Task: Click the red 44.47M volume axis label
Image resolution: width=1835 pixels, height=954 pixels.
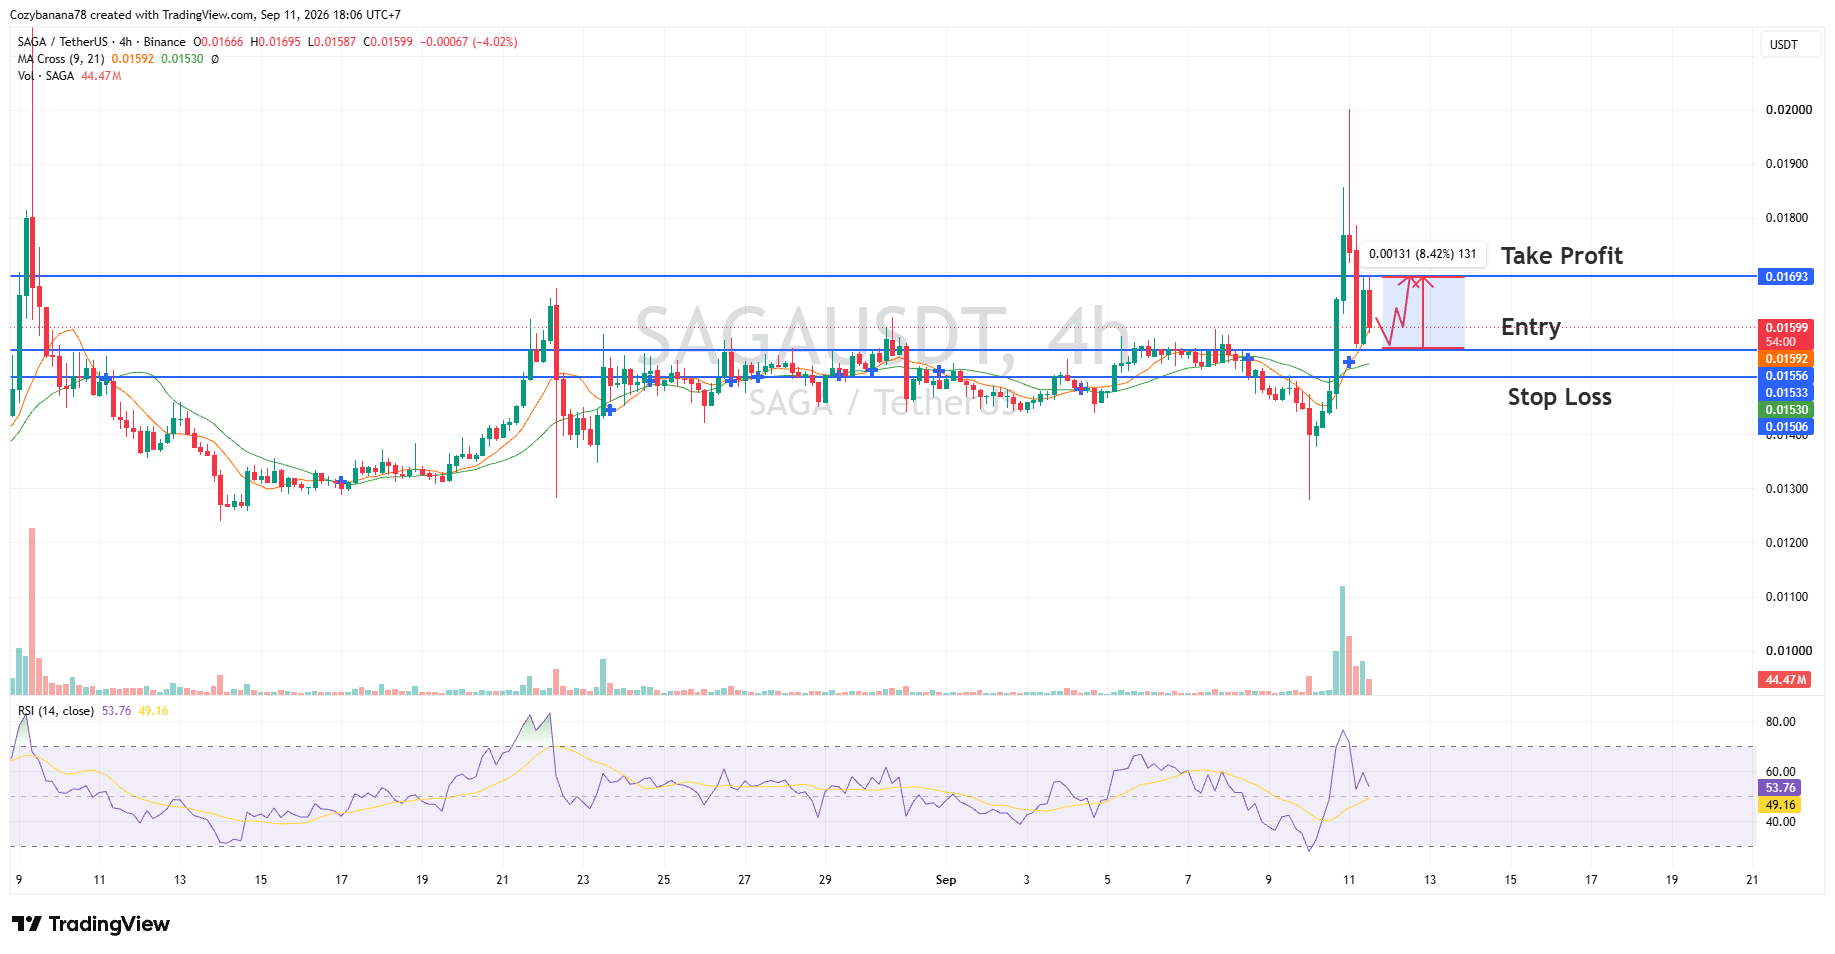Action: (1785, 680)
